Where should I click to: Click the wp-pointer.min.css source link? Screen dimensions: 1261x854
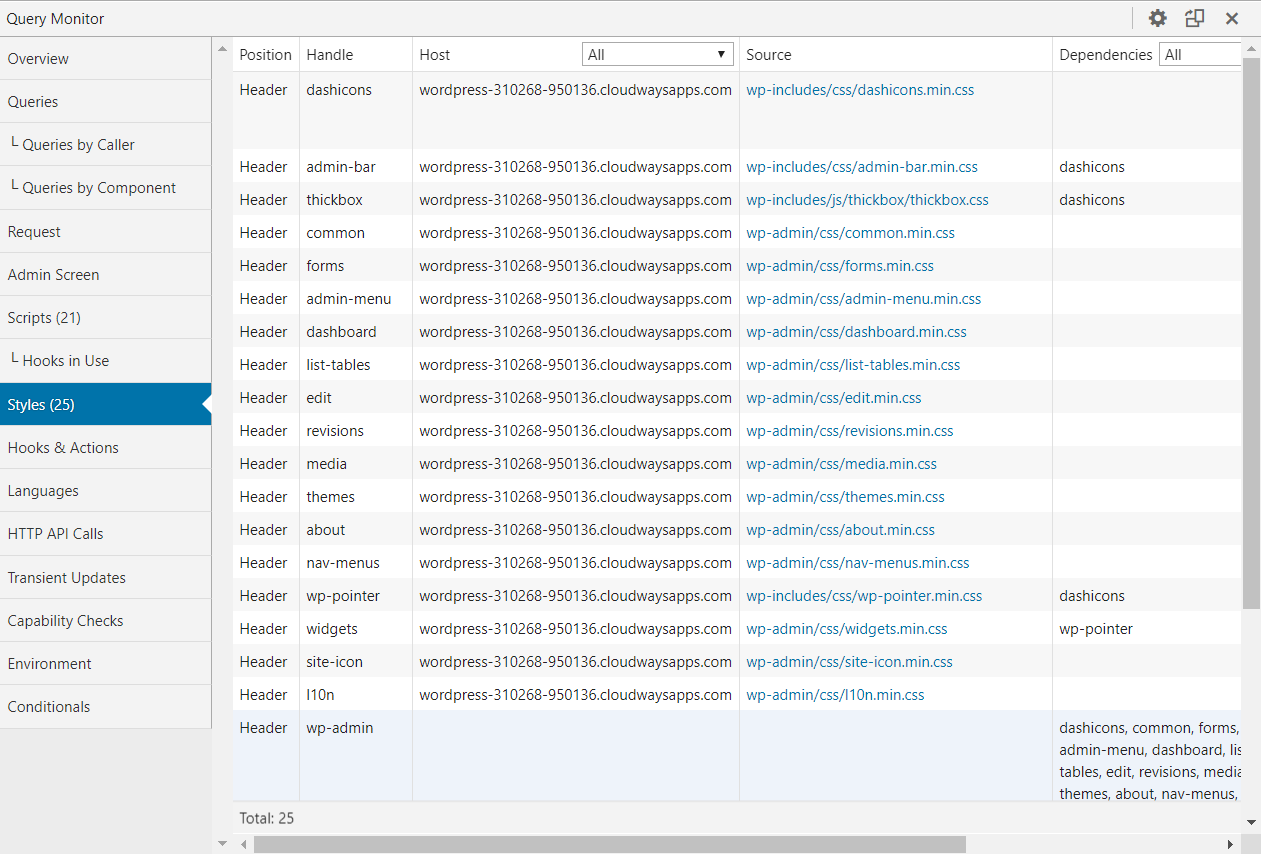pos(864,596)
